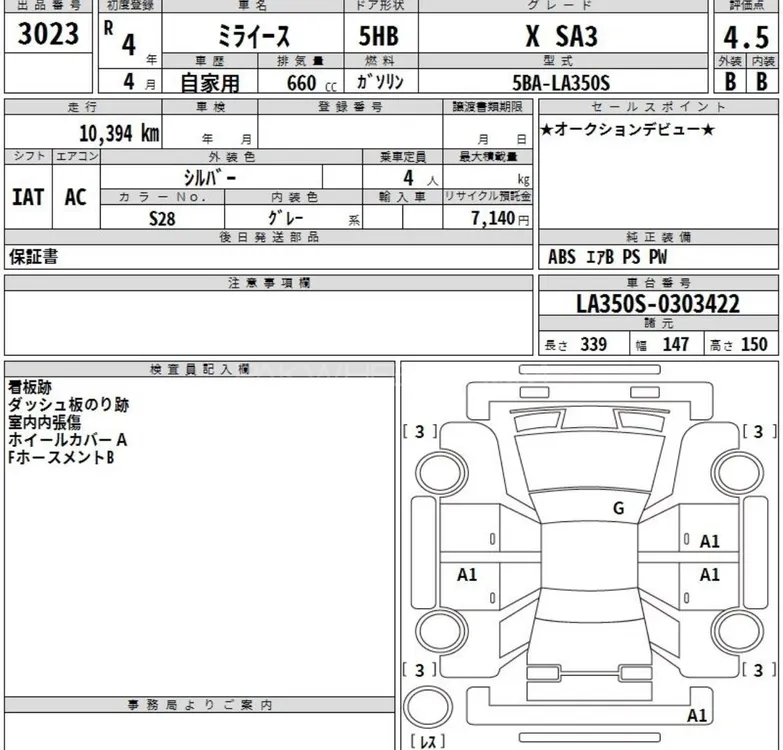Click the shift type IAT

[x=28, y=197]
